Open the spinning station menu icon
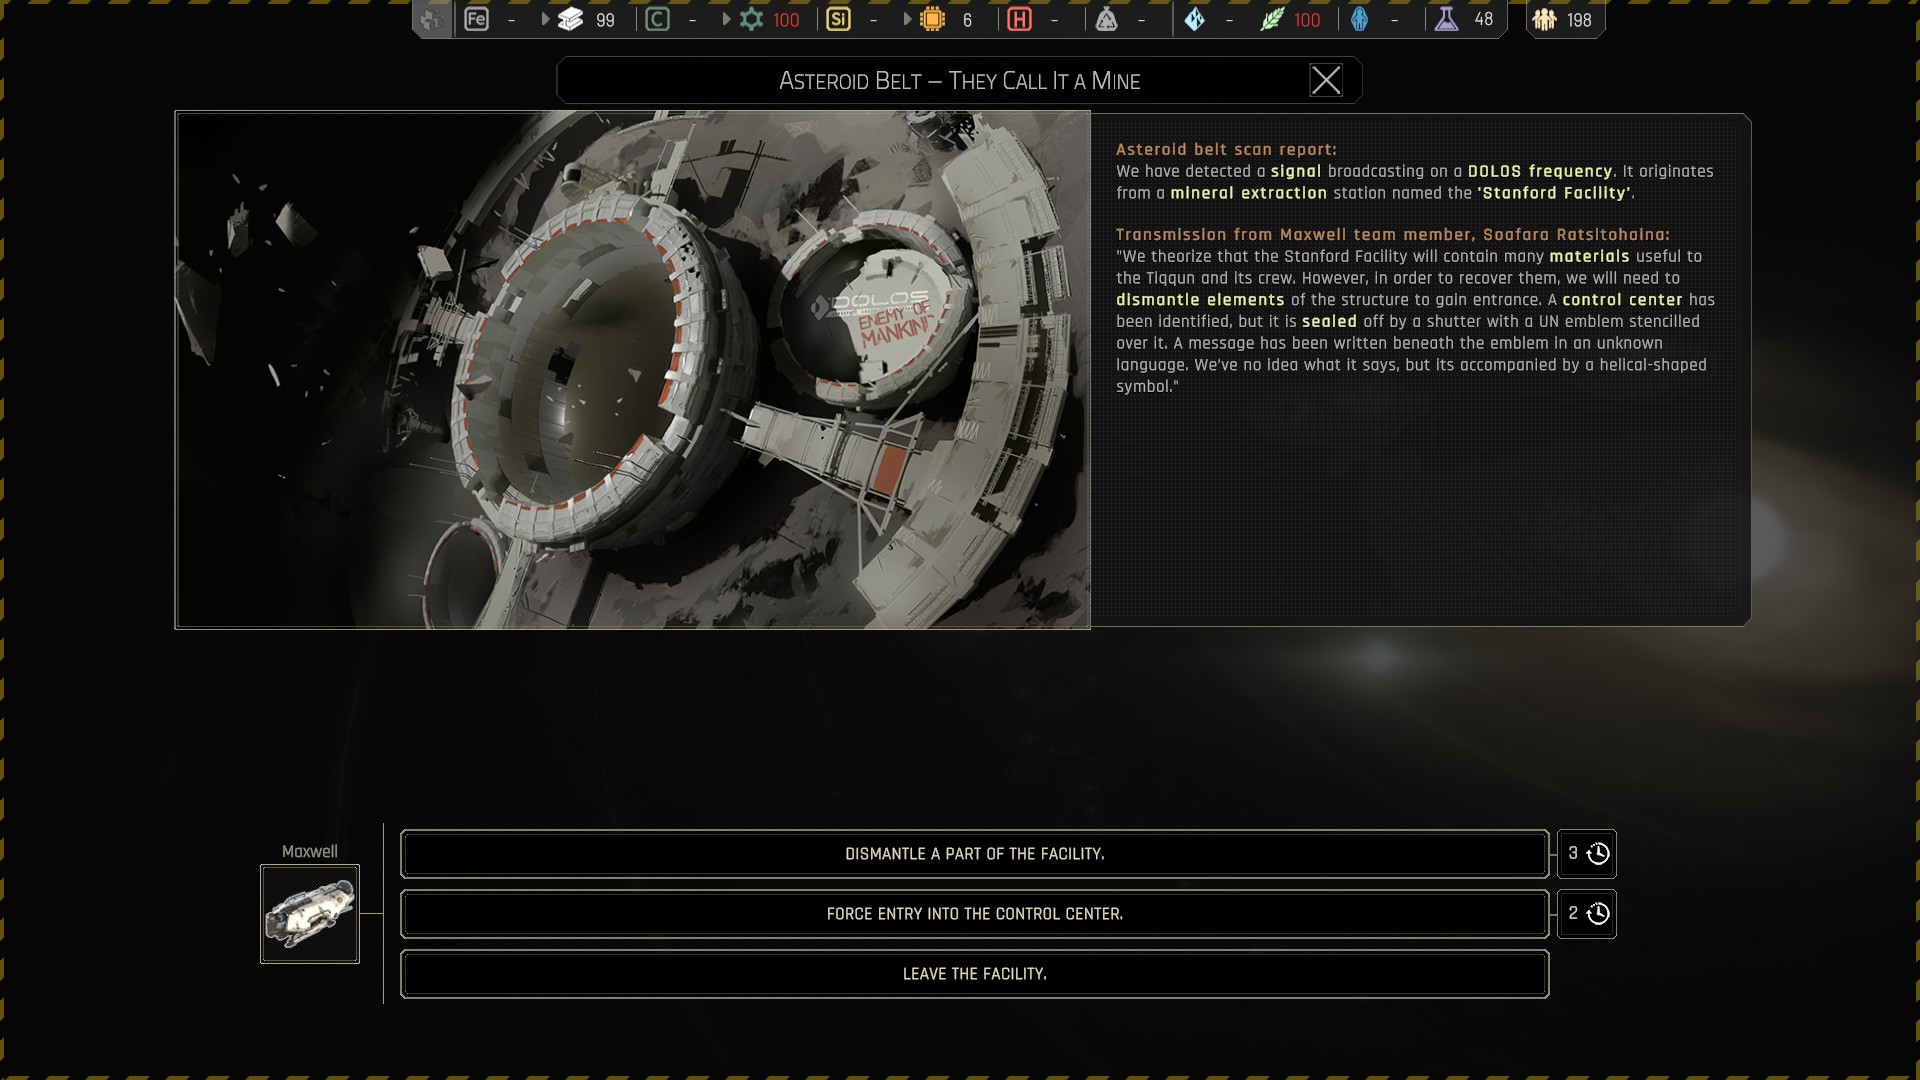The height and width of the screenshot is (1080, 1920). [431, 19]
